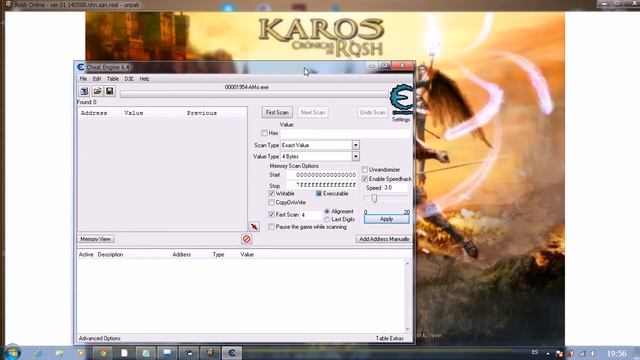The width and height of the screenshot is (640, 360).
Task: Click the address table vertical scrollbar
Action: click(x=407, y=296)
